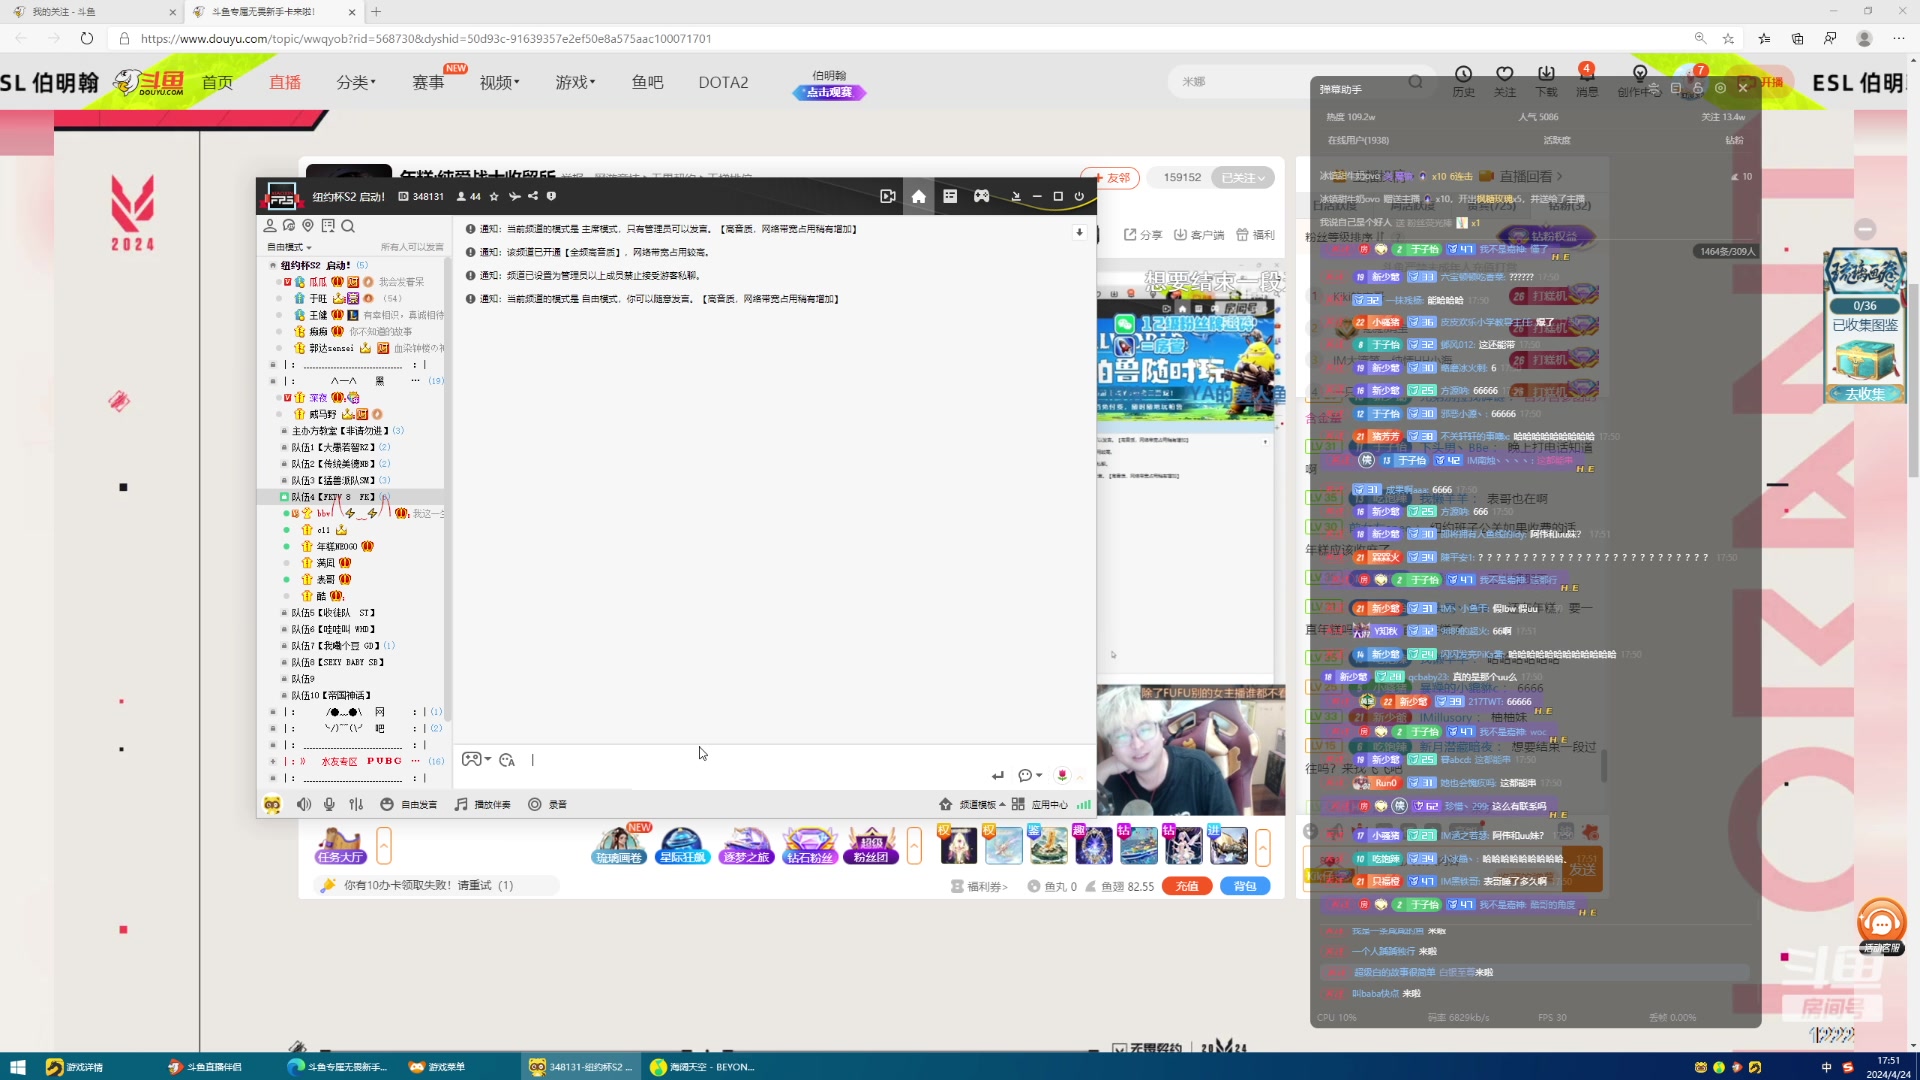Click the airplane icon in YY channel header
This screenshot has height=1080, width=1920.
pos(514,196)
